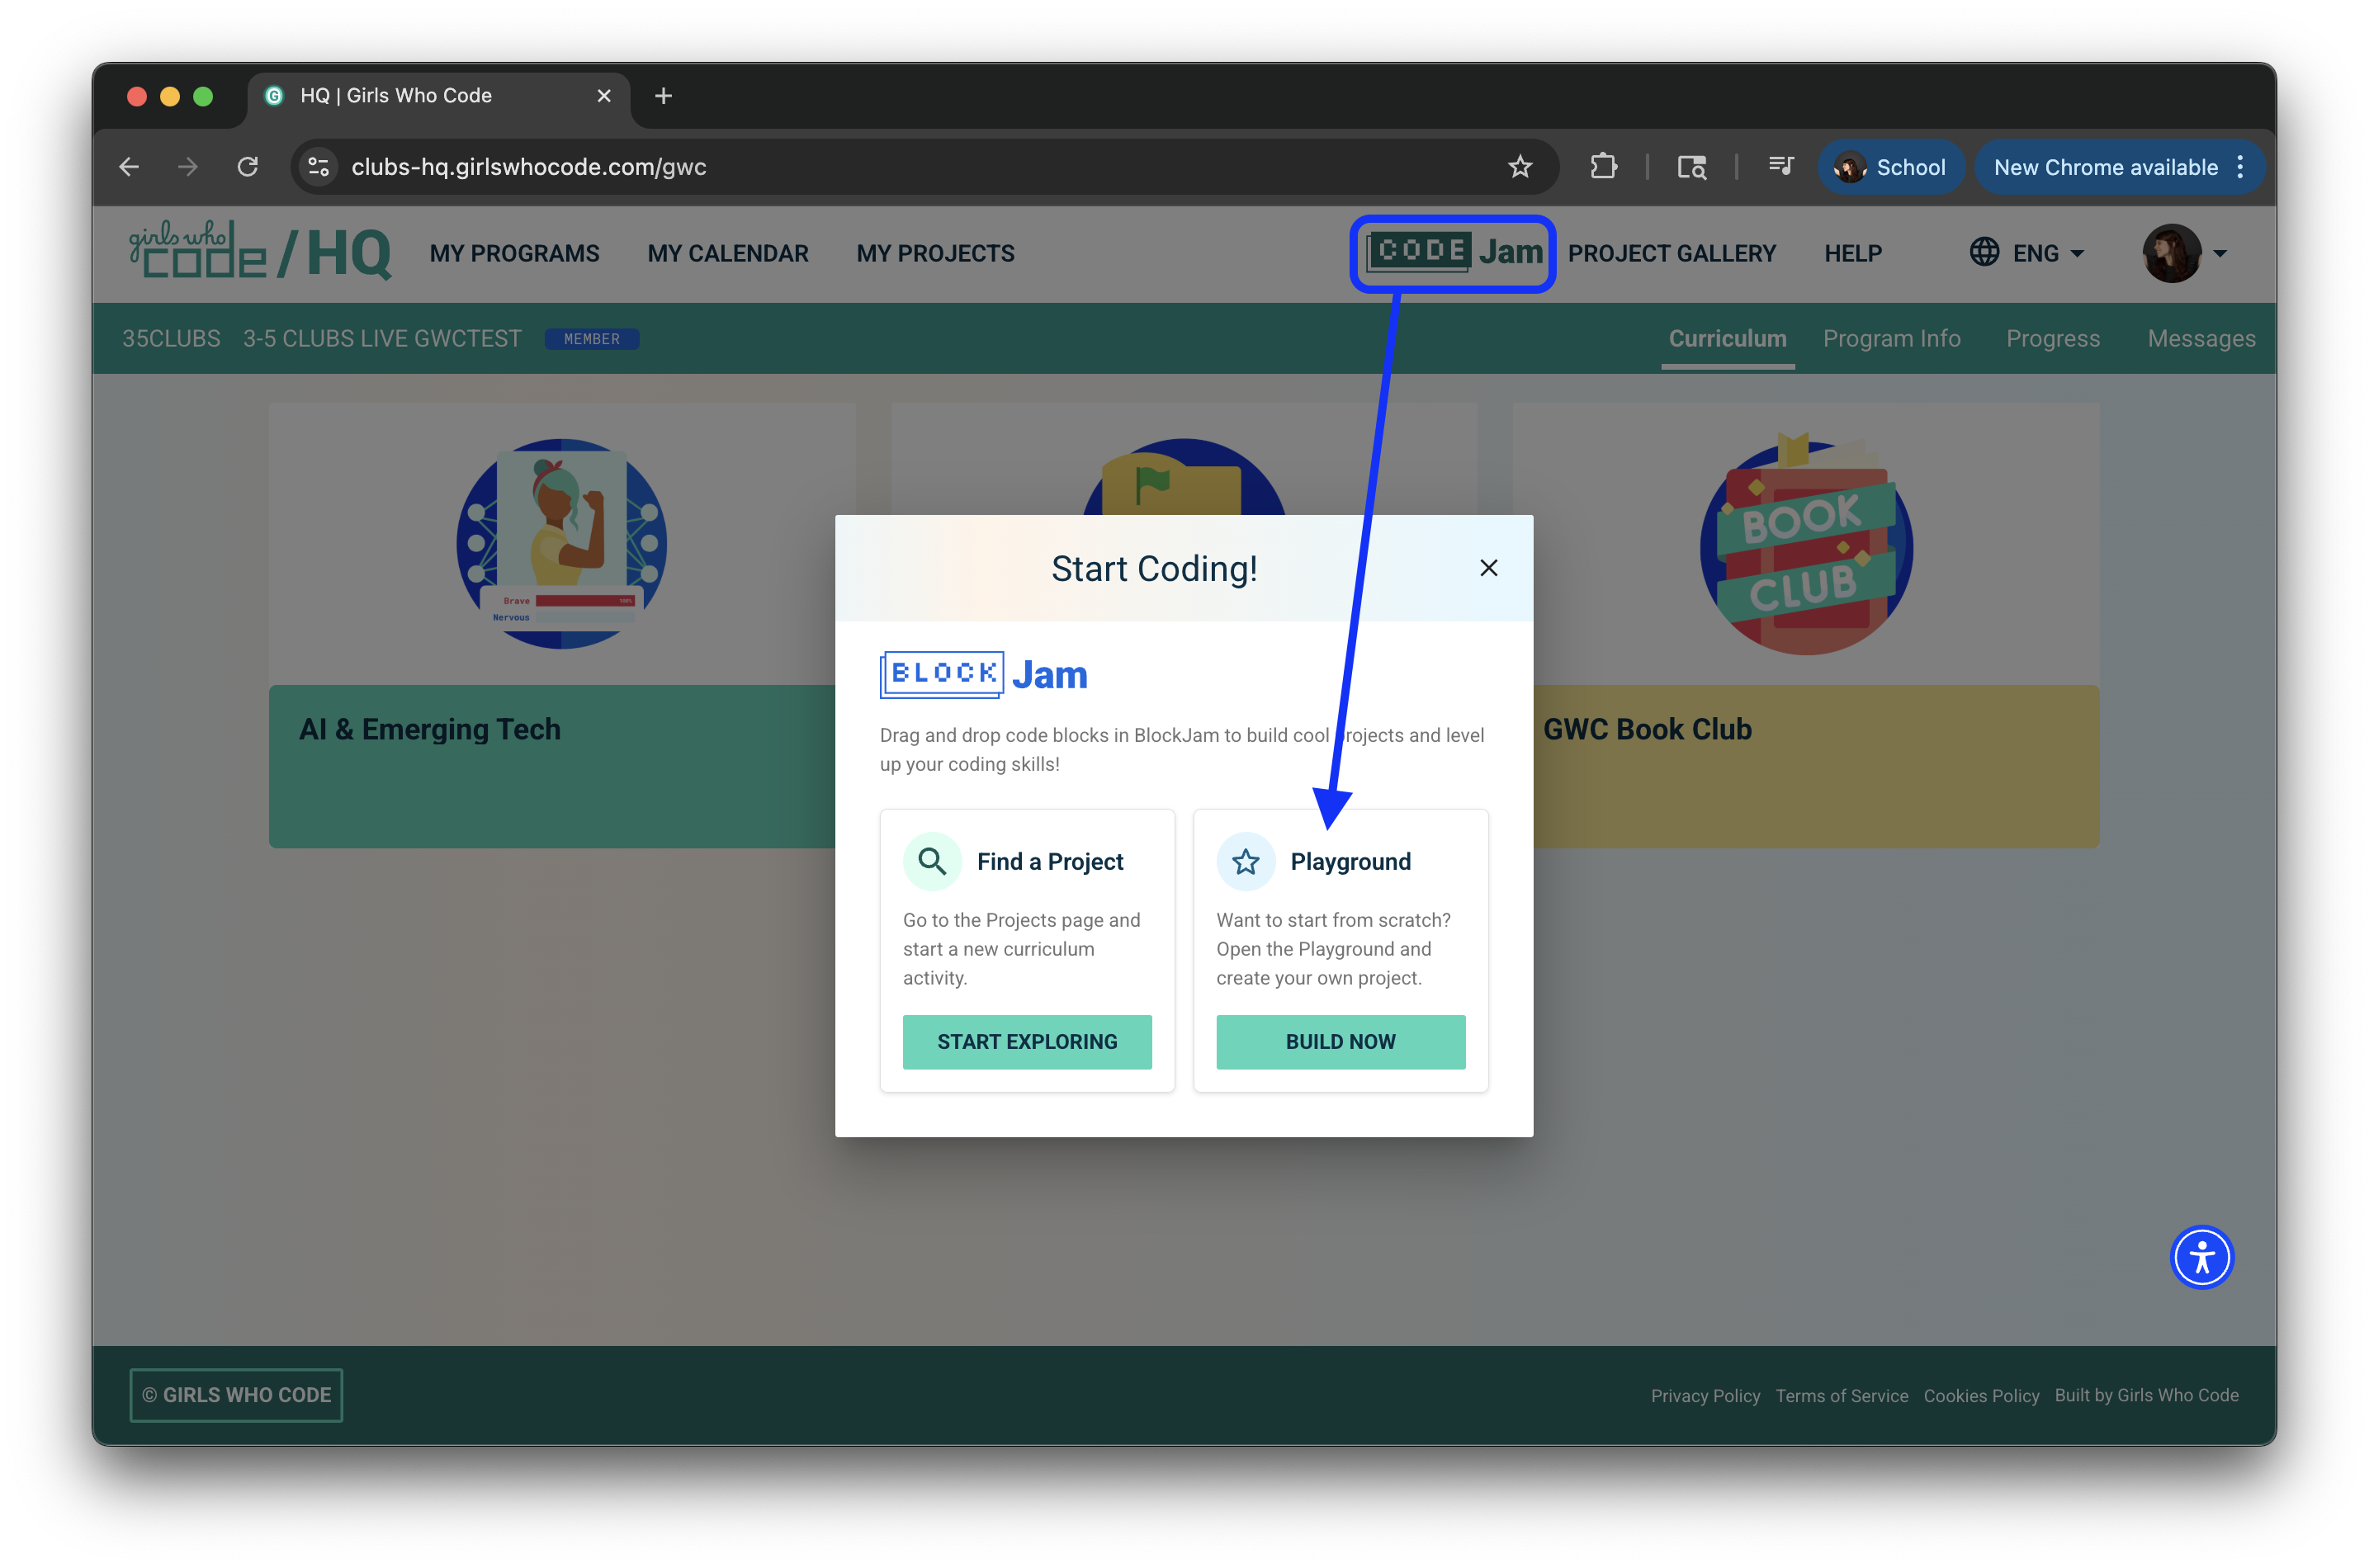Click the Find a Project heading
Image resolution: width=2369 pixels, height=1568 pixels.
click(1050, 861)
